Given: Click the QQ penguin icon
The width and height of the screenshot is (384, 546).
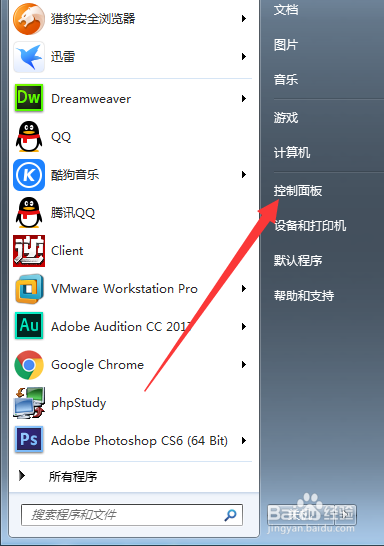Looking at the screenshot, I should click(x=29, y=136).
